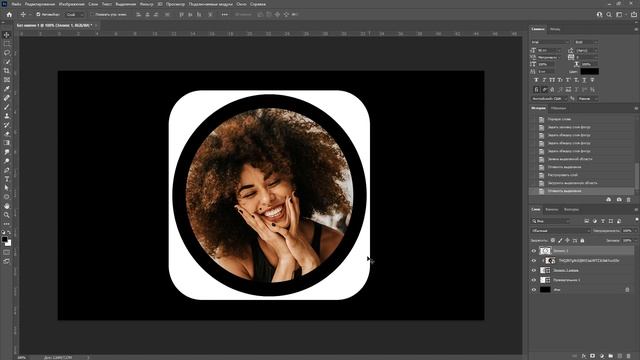Select the Horizontal Type tool
This screenshot has width=640, height=360.
pyautogui.click(x=7, y=179)
